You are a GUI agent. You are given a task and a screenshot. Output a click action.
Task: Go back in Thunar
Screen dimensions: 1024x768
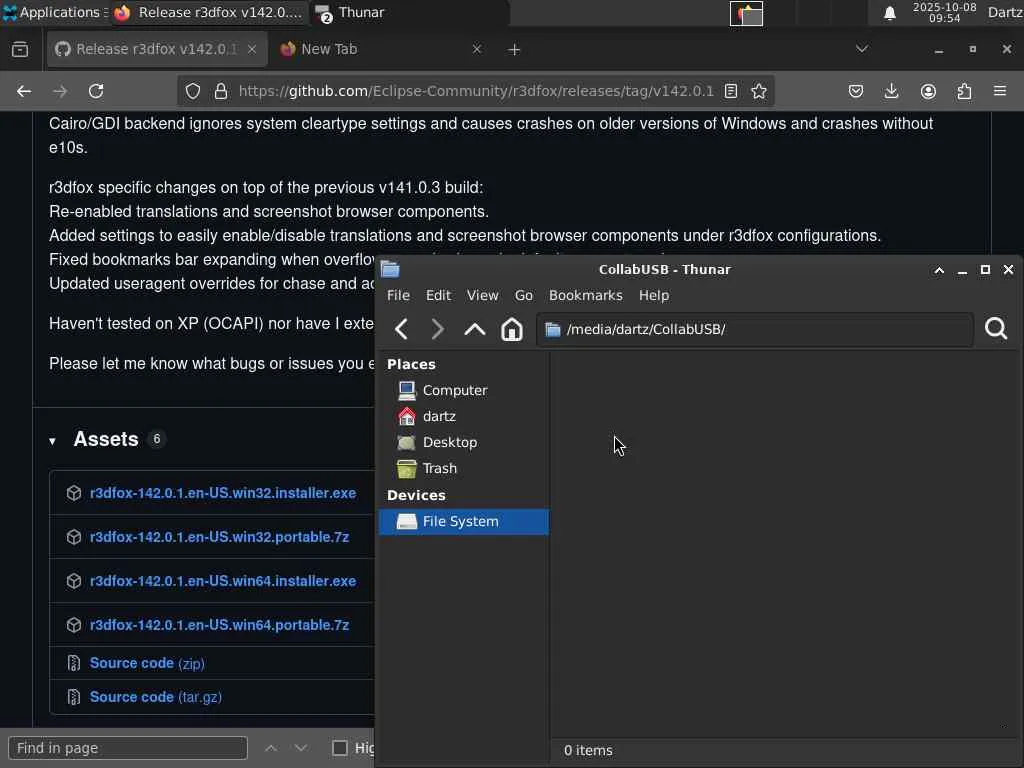tap(402, 329)
